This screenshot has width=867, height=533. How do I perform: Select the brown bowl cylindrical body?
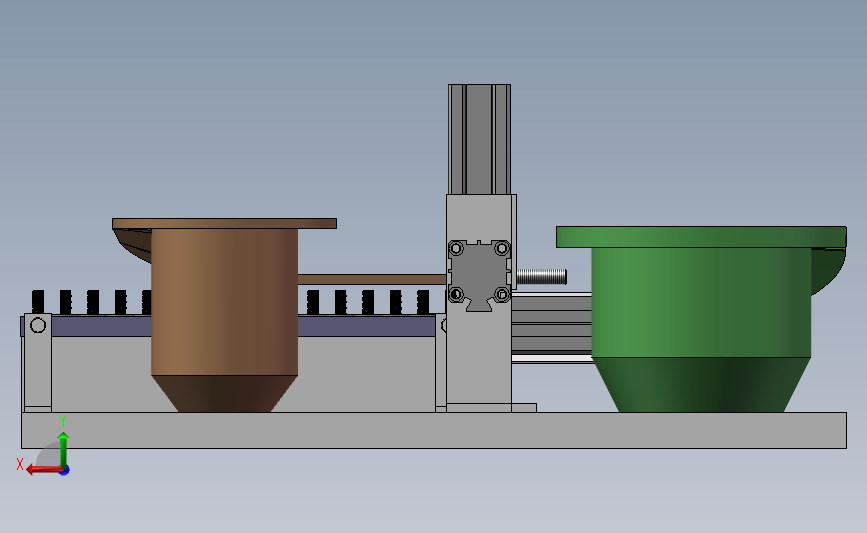(x=224, y=302)
